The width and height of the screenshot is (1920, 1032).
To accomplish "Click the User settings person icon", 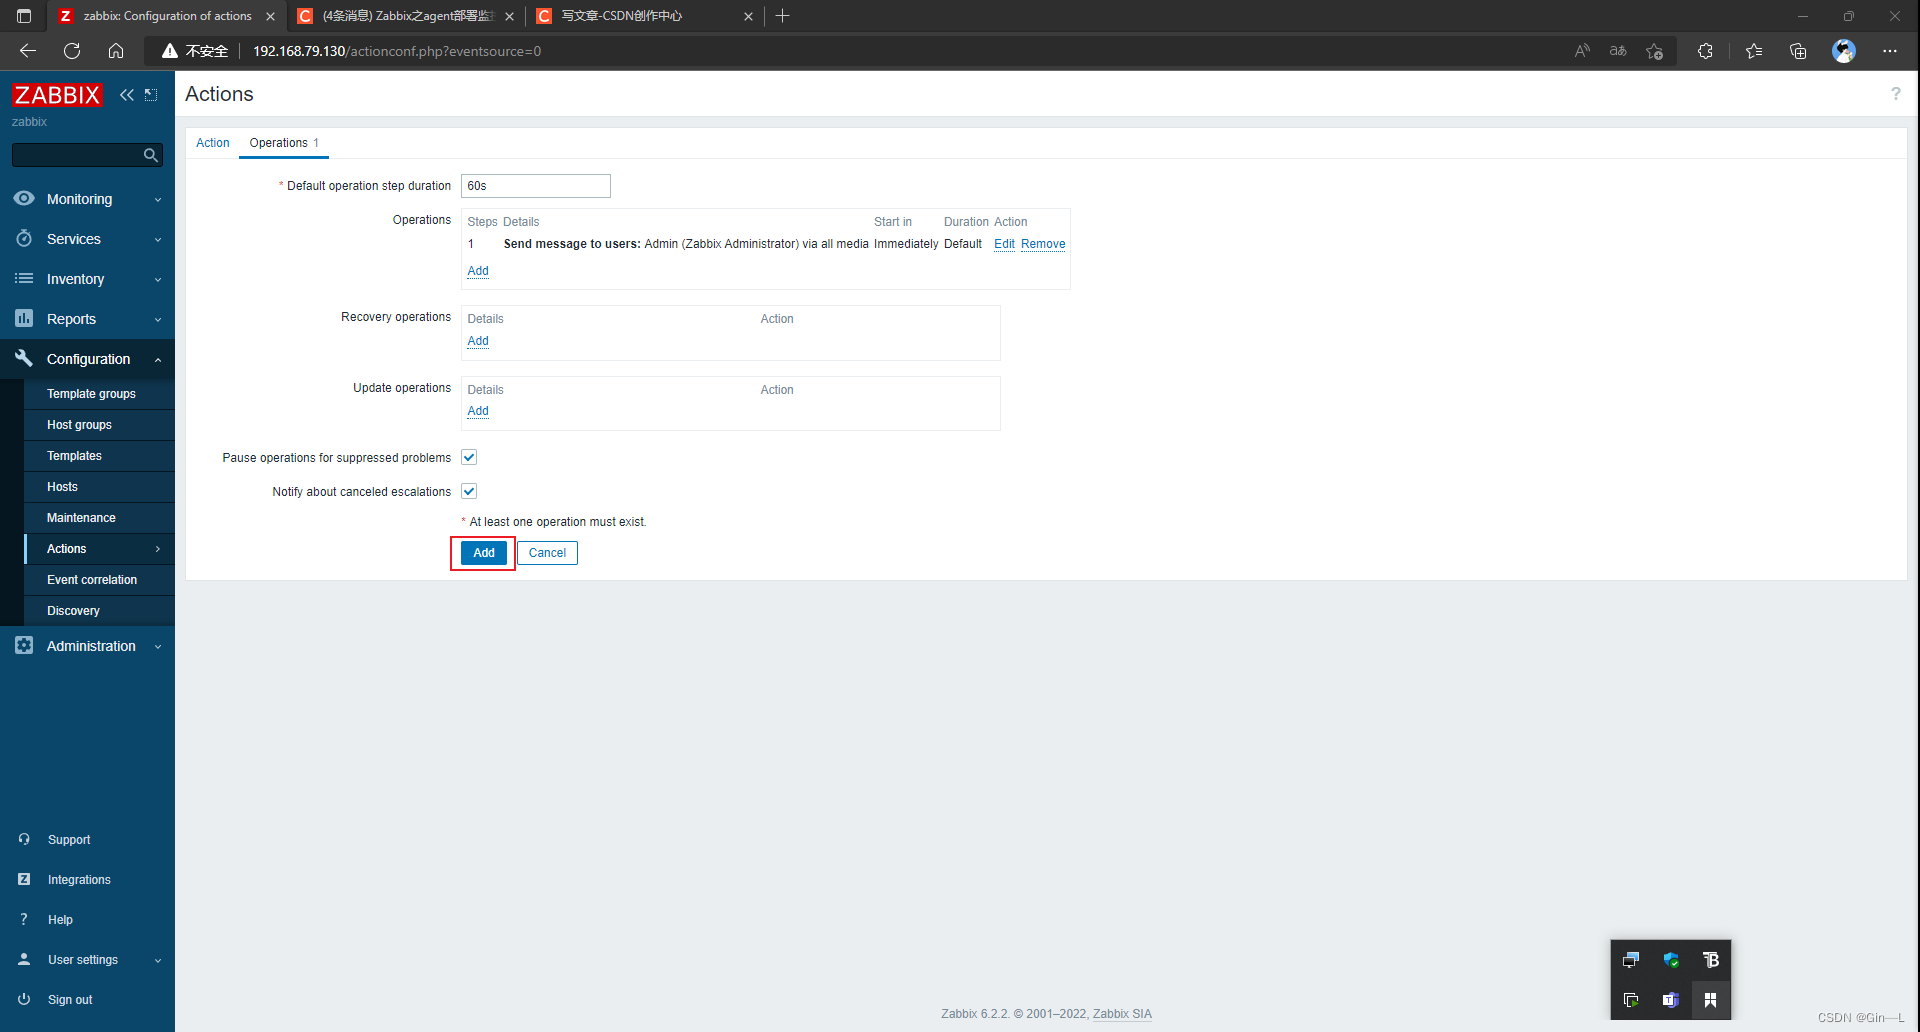I will [24, 960].
